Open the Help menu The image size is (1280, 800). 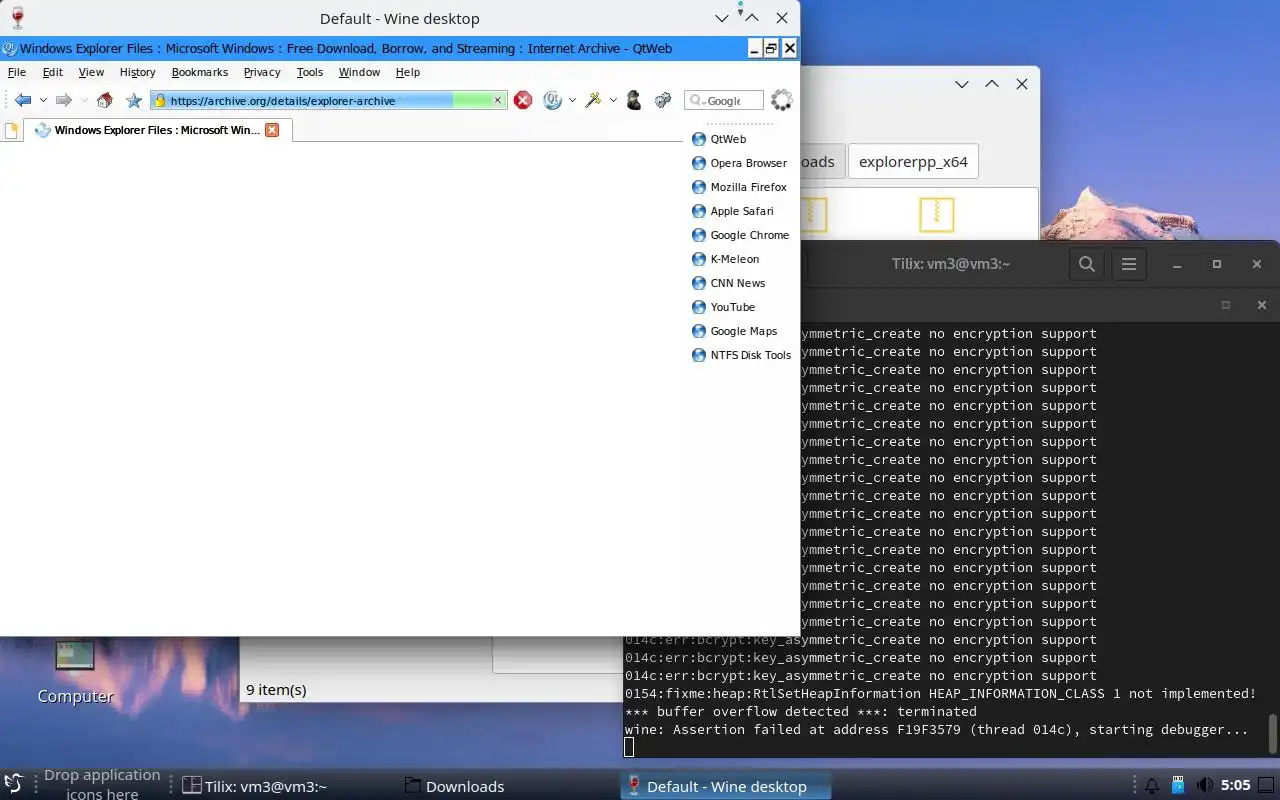click(408, 72)
